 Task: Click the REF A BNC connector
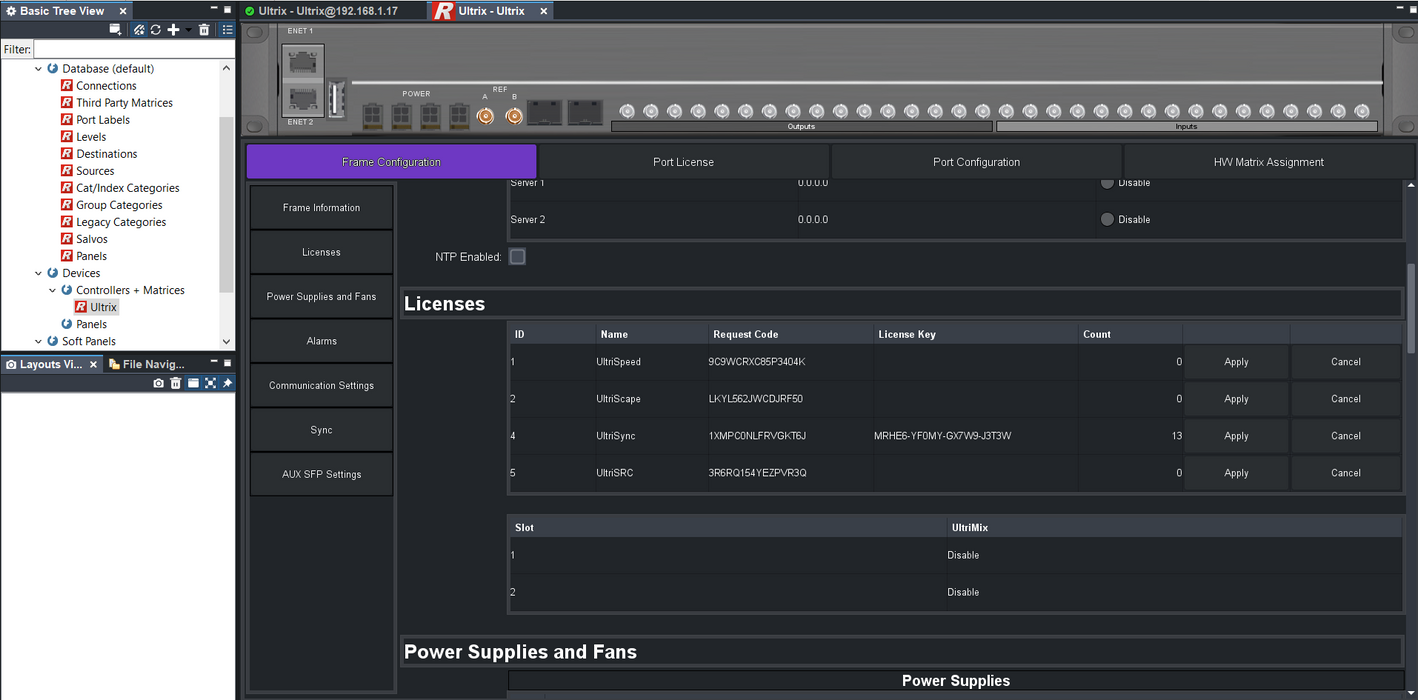click(485, 116)
